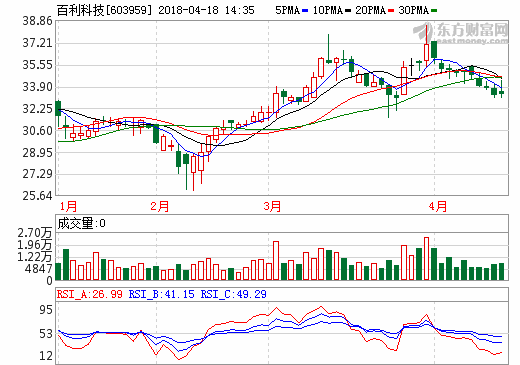Click the 20PMA legend label
This screenshot has height=365, width=520.
(x=371, y=10)
